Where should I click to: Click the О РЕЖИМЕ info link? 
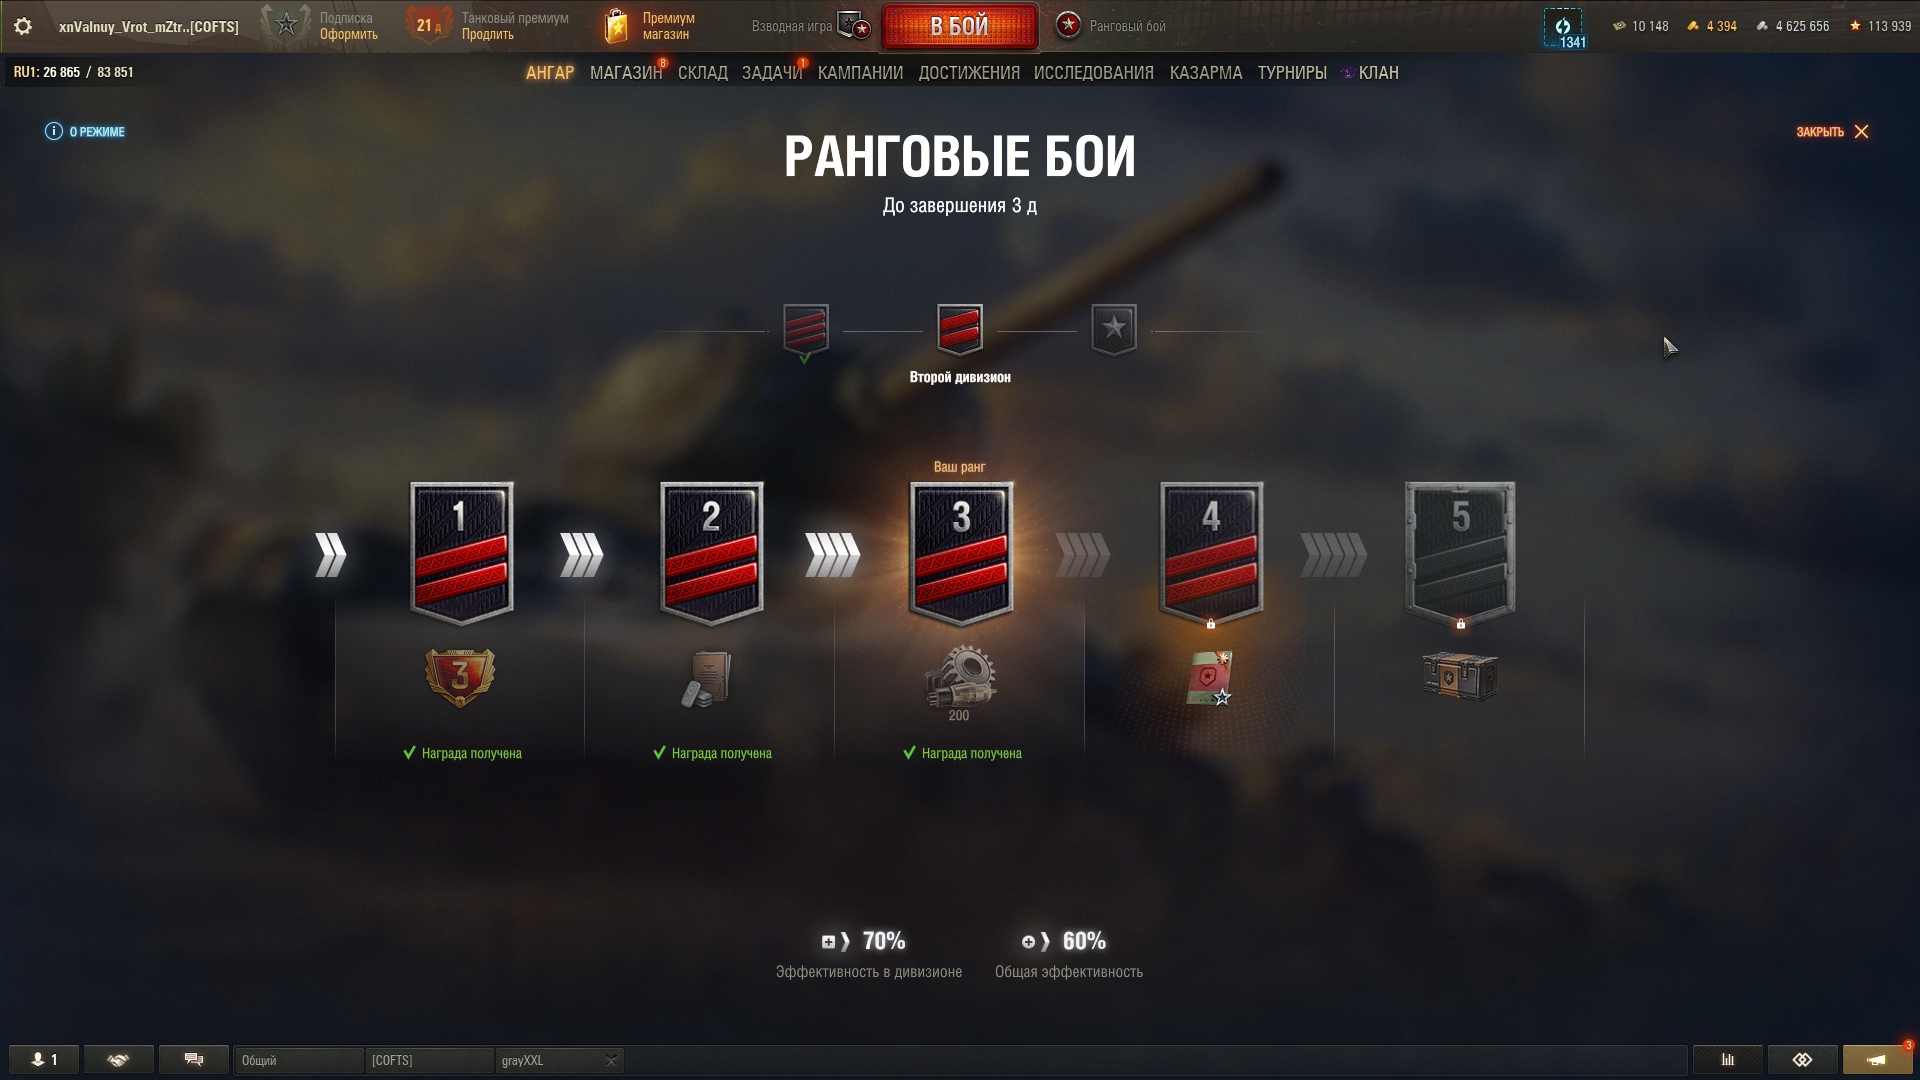click(85, 132)
